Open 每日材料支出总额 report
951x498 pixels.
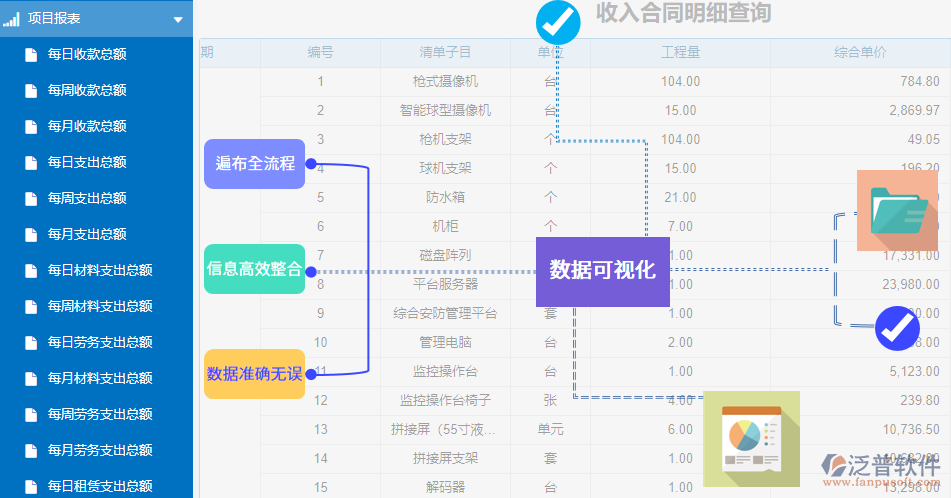click(x=100, y=270)
